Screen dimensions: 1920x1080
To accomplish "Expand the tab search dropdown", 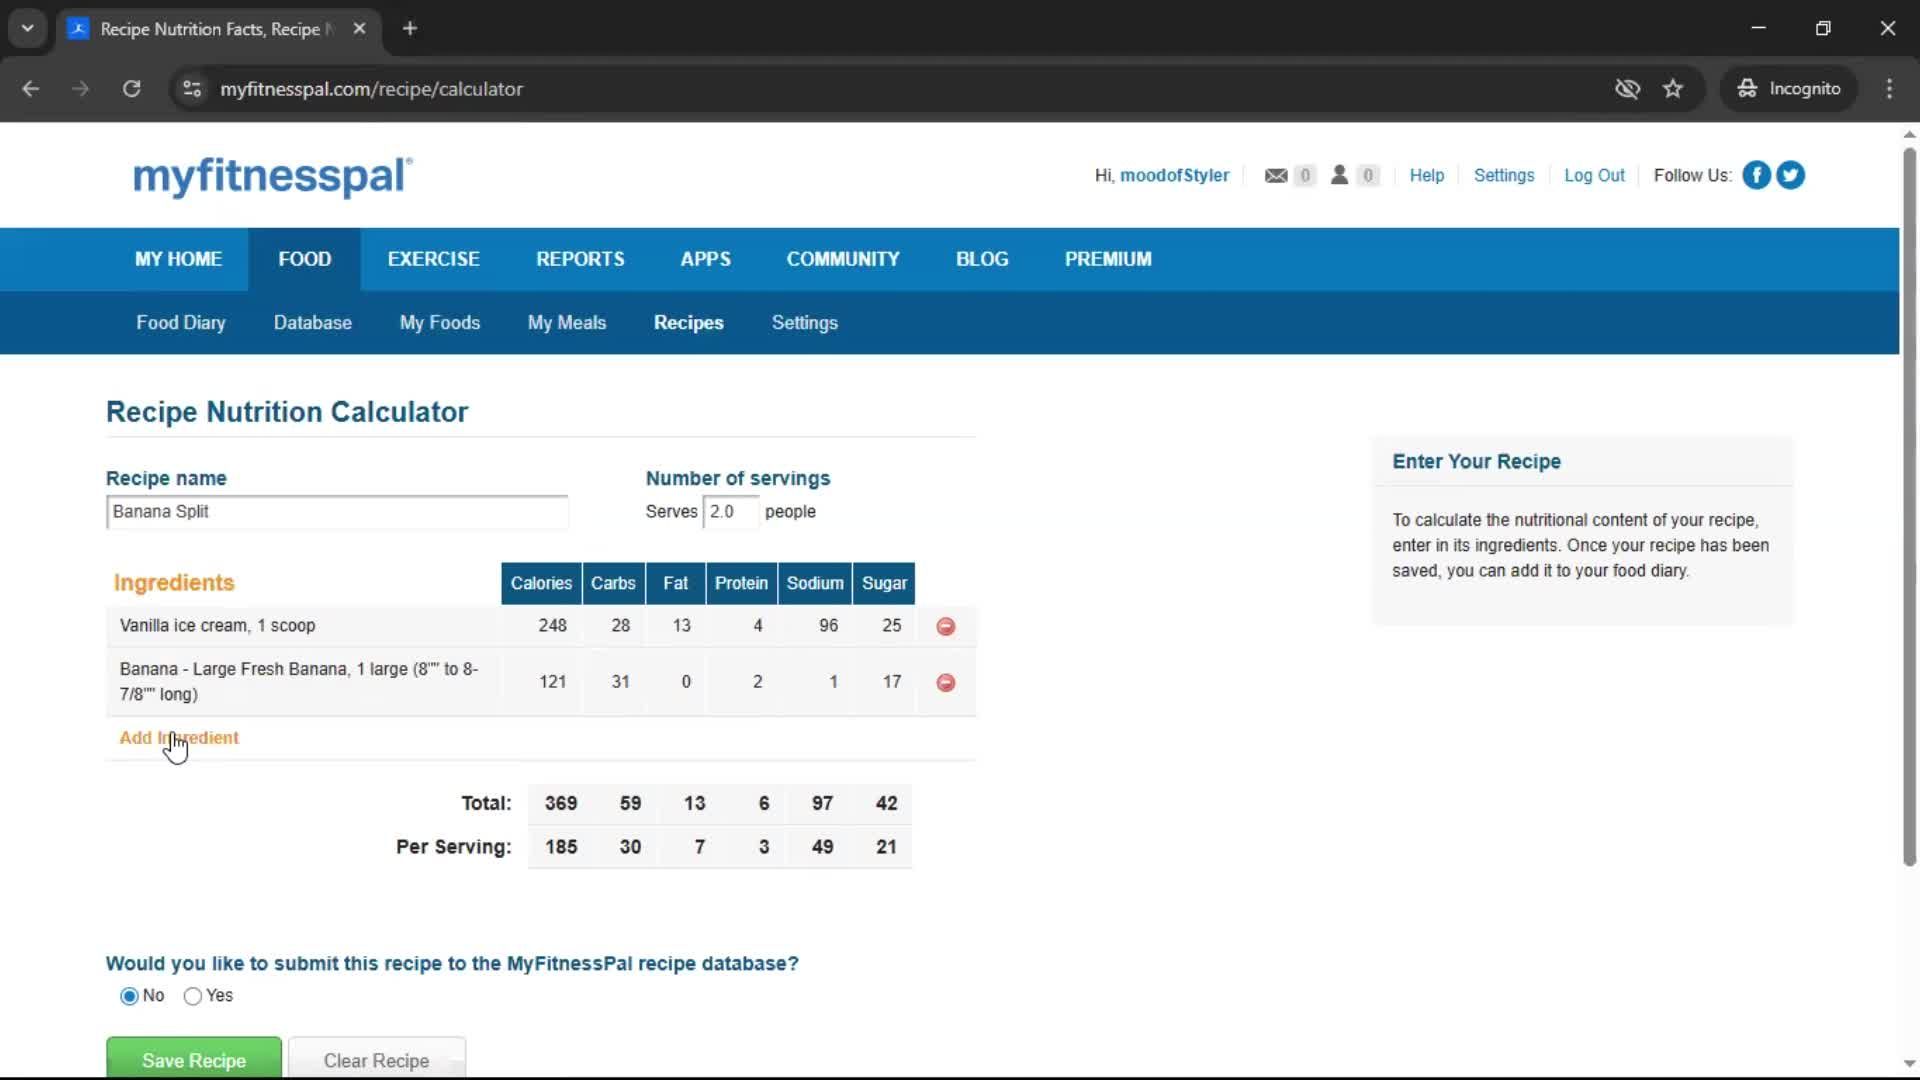I will pyautogui.click(x=27, y=29).
